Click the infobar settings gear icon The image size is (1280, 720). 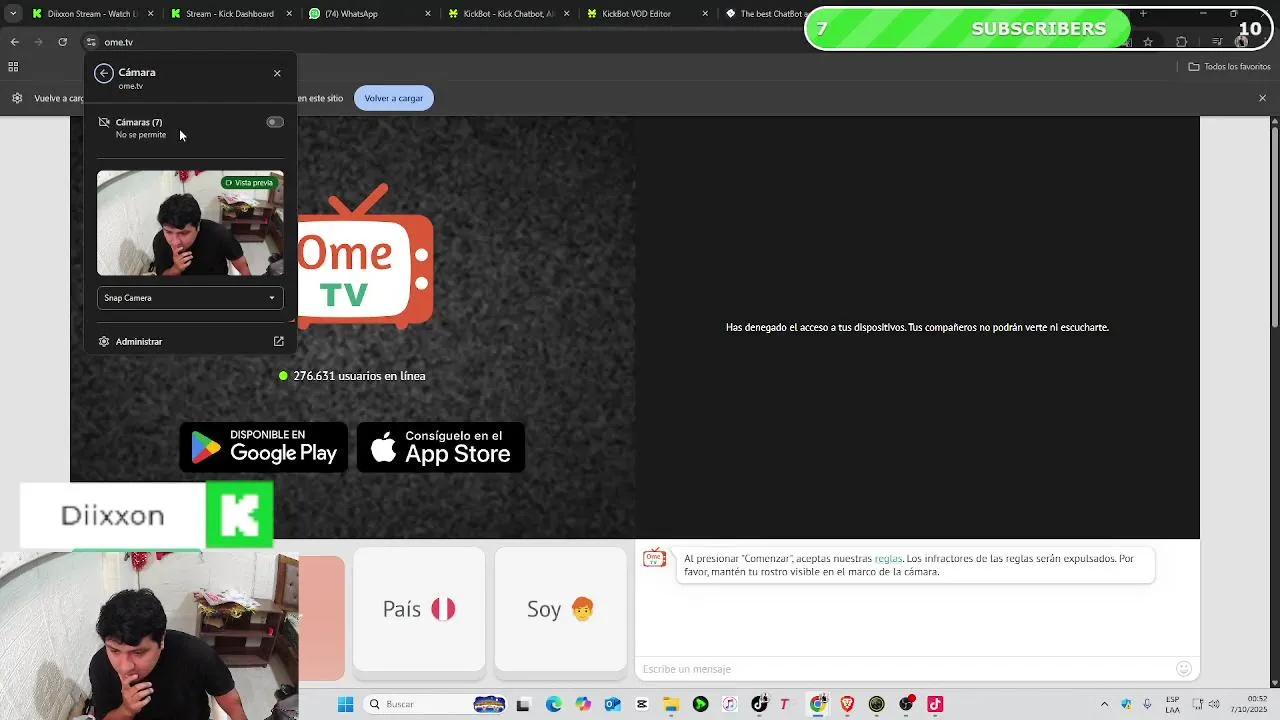(x=17, y=98)
